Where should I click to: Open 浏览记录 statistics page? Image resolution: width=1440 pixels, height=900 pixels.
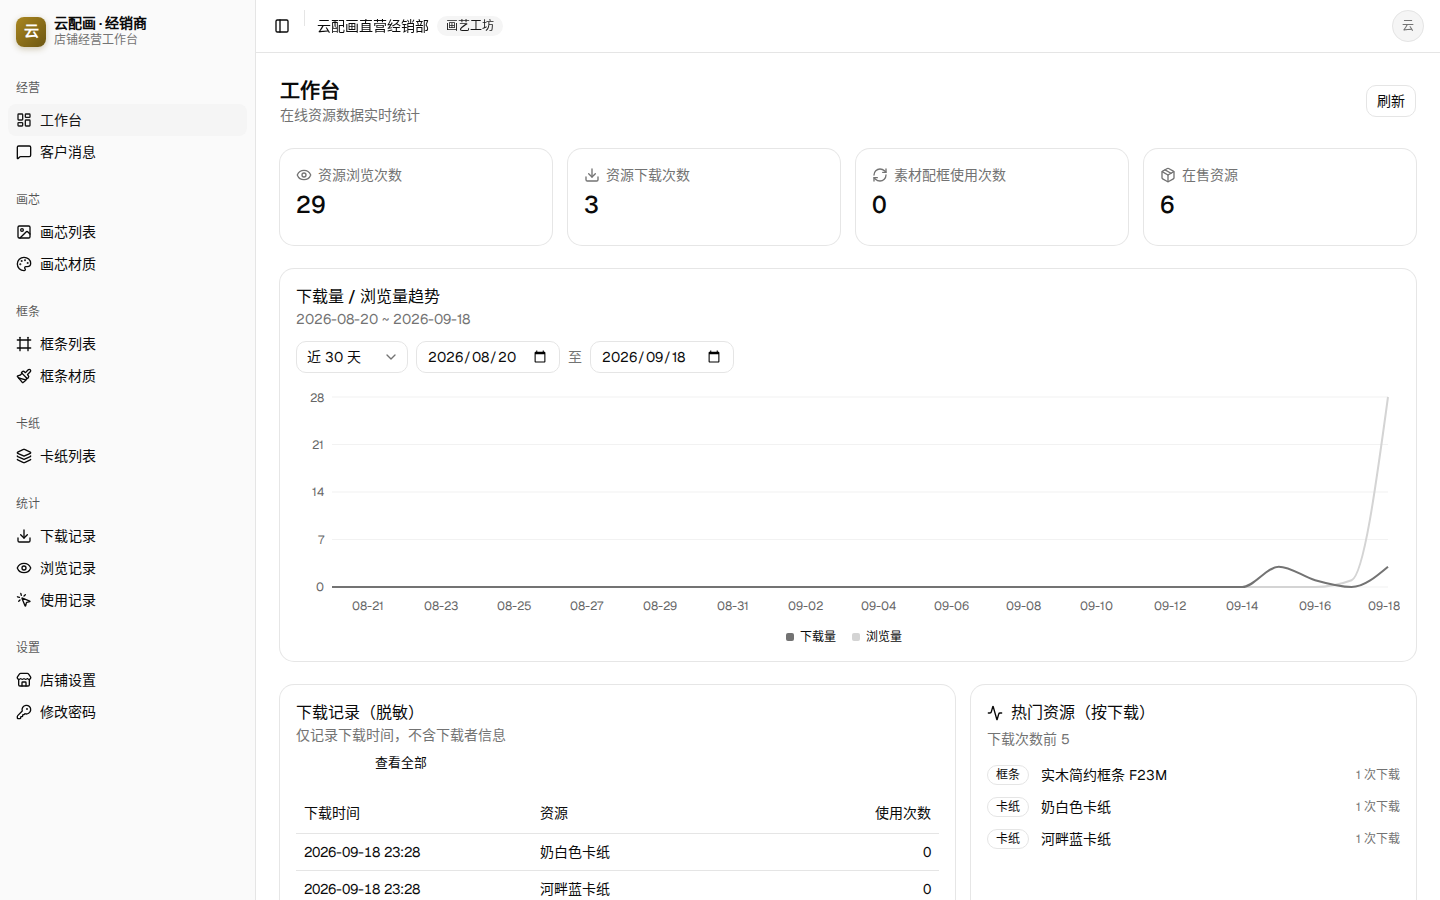point(127,568)
